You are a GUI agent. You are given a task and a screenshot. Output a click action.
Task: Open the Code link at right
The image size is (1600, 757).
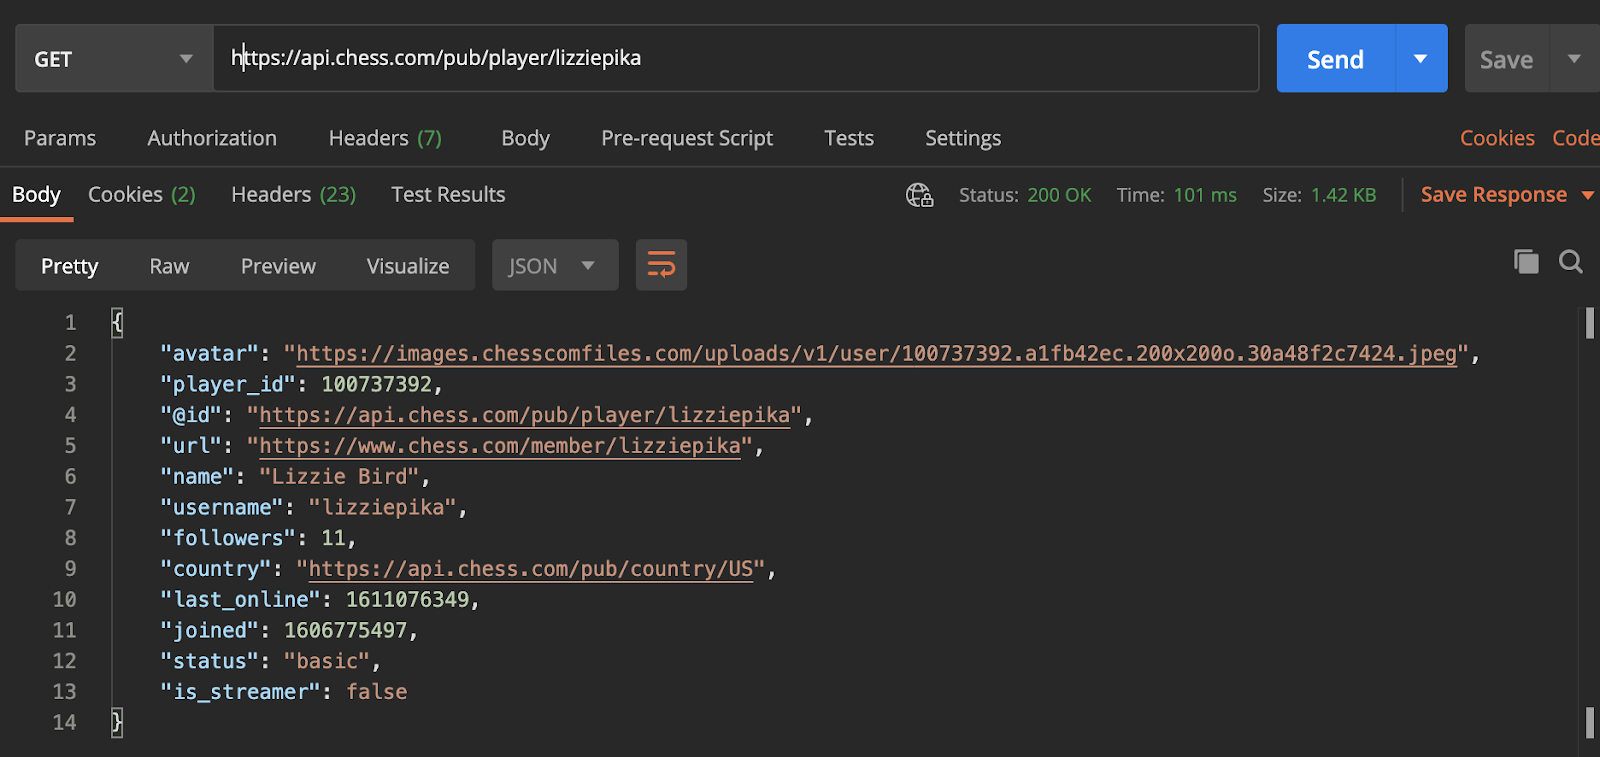click(x=1576, y=138)
